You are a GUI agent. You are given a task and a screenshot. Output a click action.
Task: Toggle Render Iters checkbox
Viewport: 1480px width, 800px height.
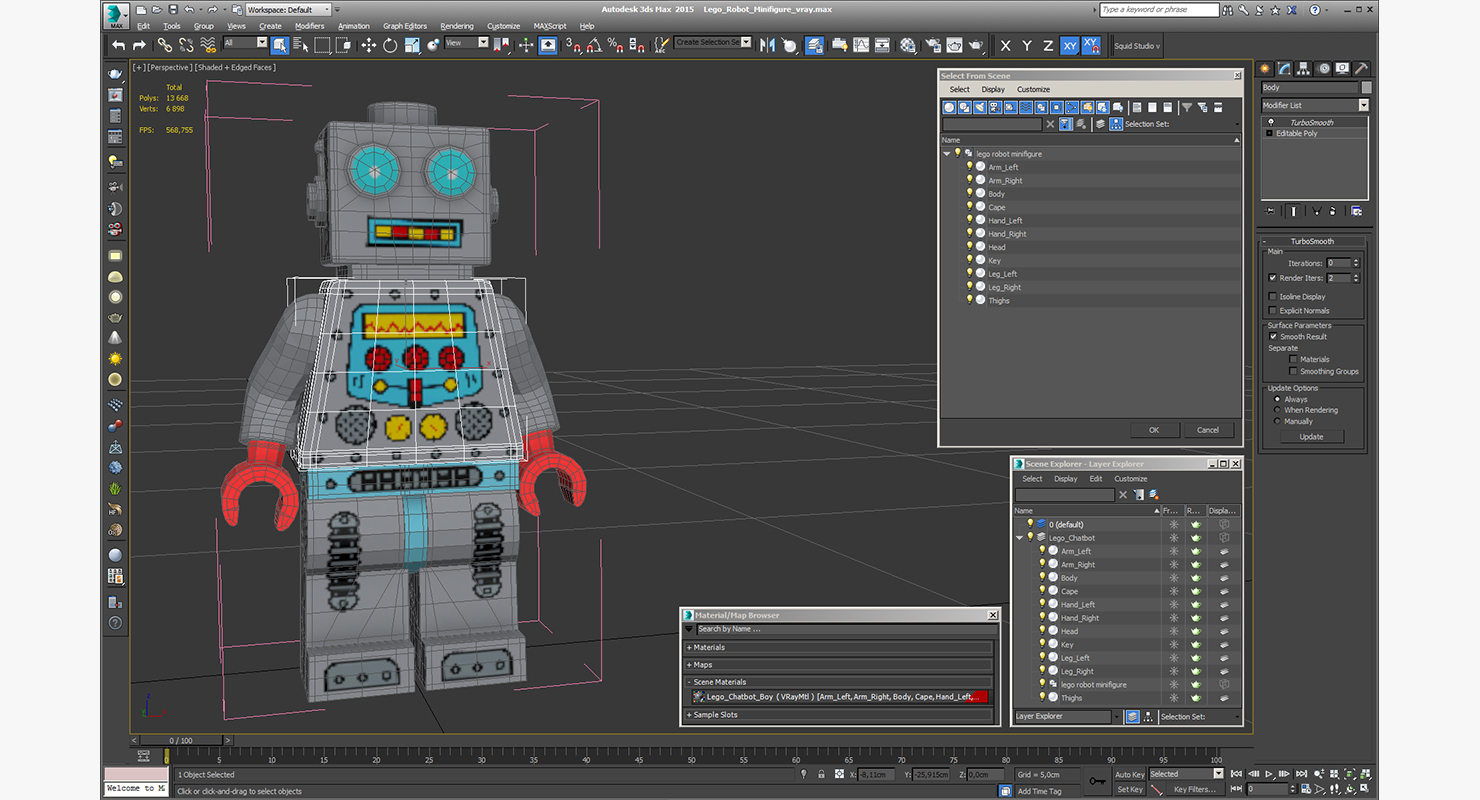click(x=1272, y=278)
